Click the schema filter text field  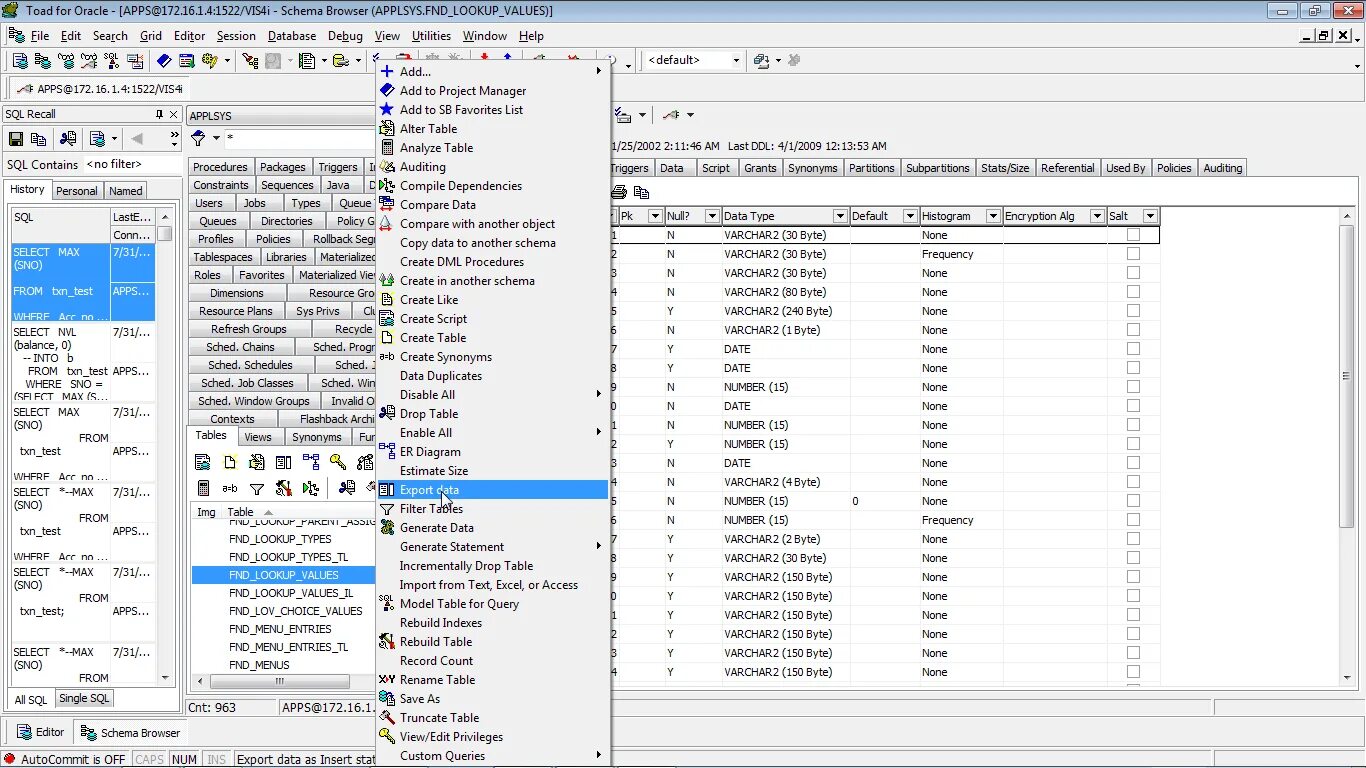click(298, 138)
